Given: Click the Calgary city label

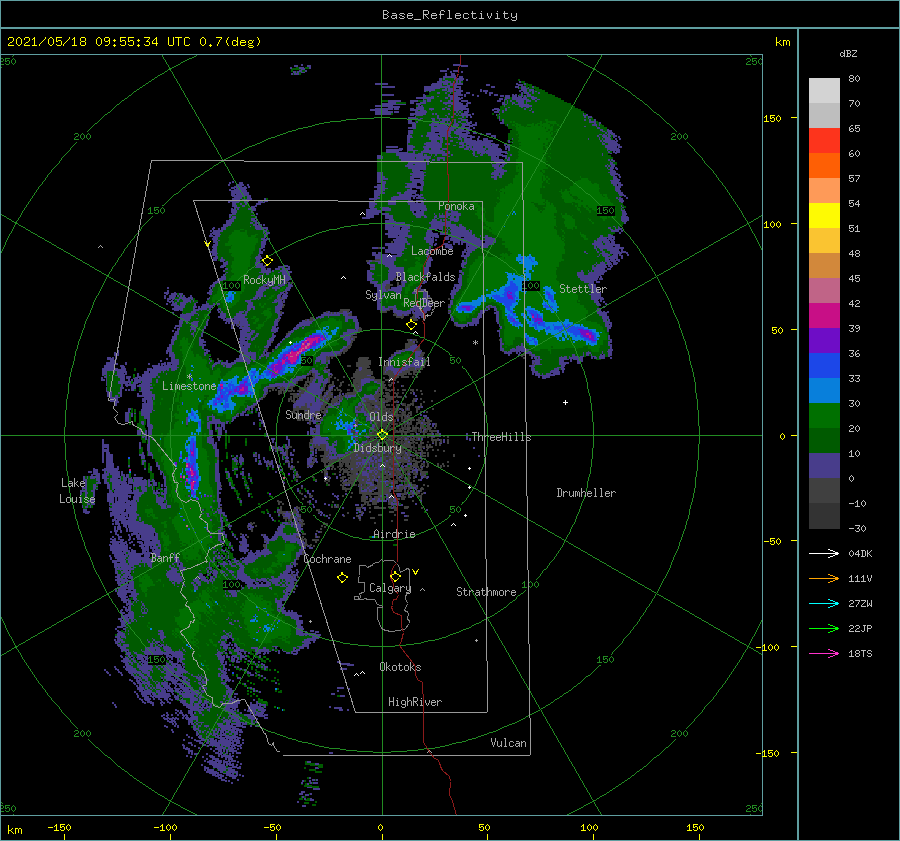Looking at the screenshot, I should (x=390, y=588).
